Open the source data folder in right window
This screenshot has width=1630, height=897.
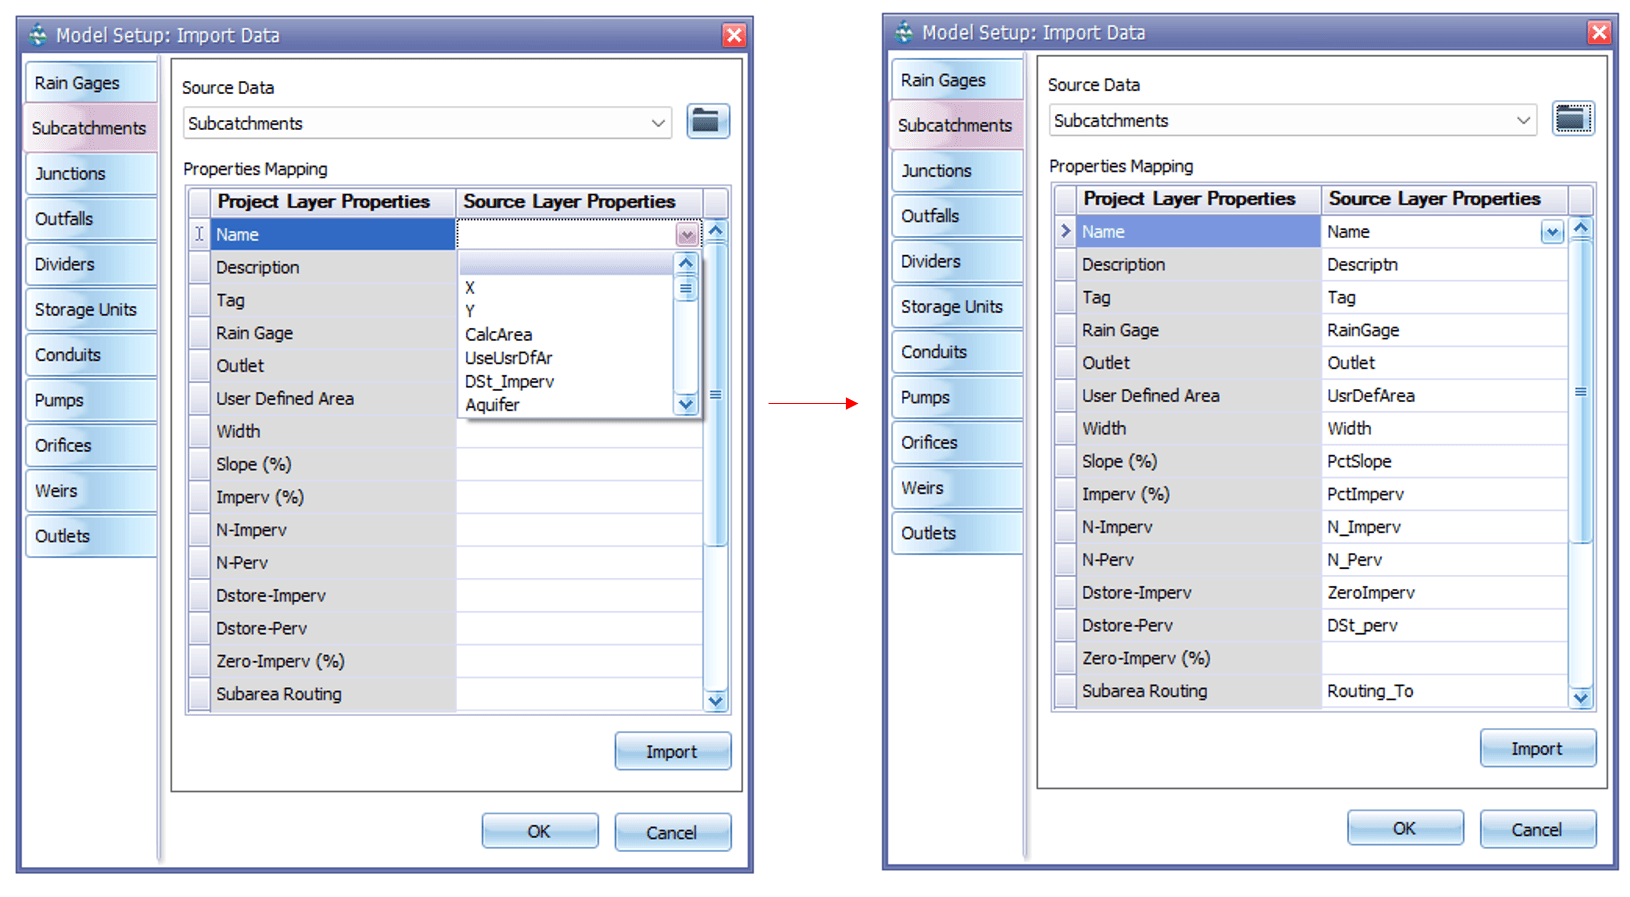1573,119
